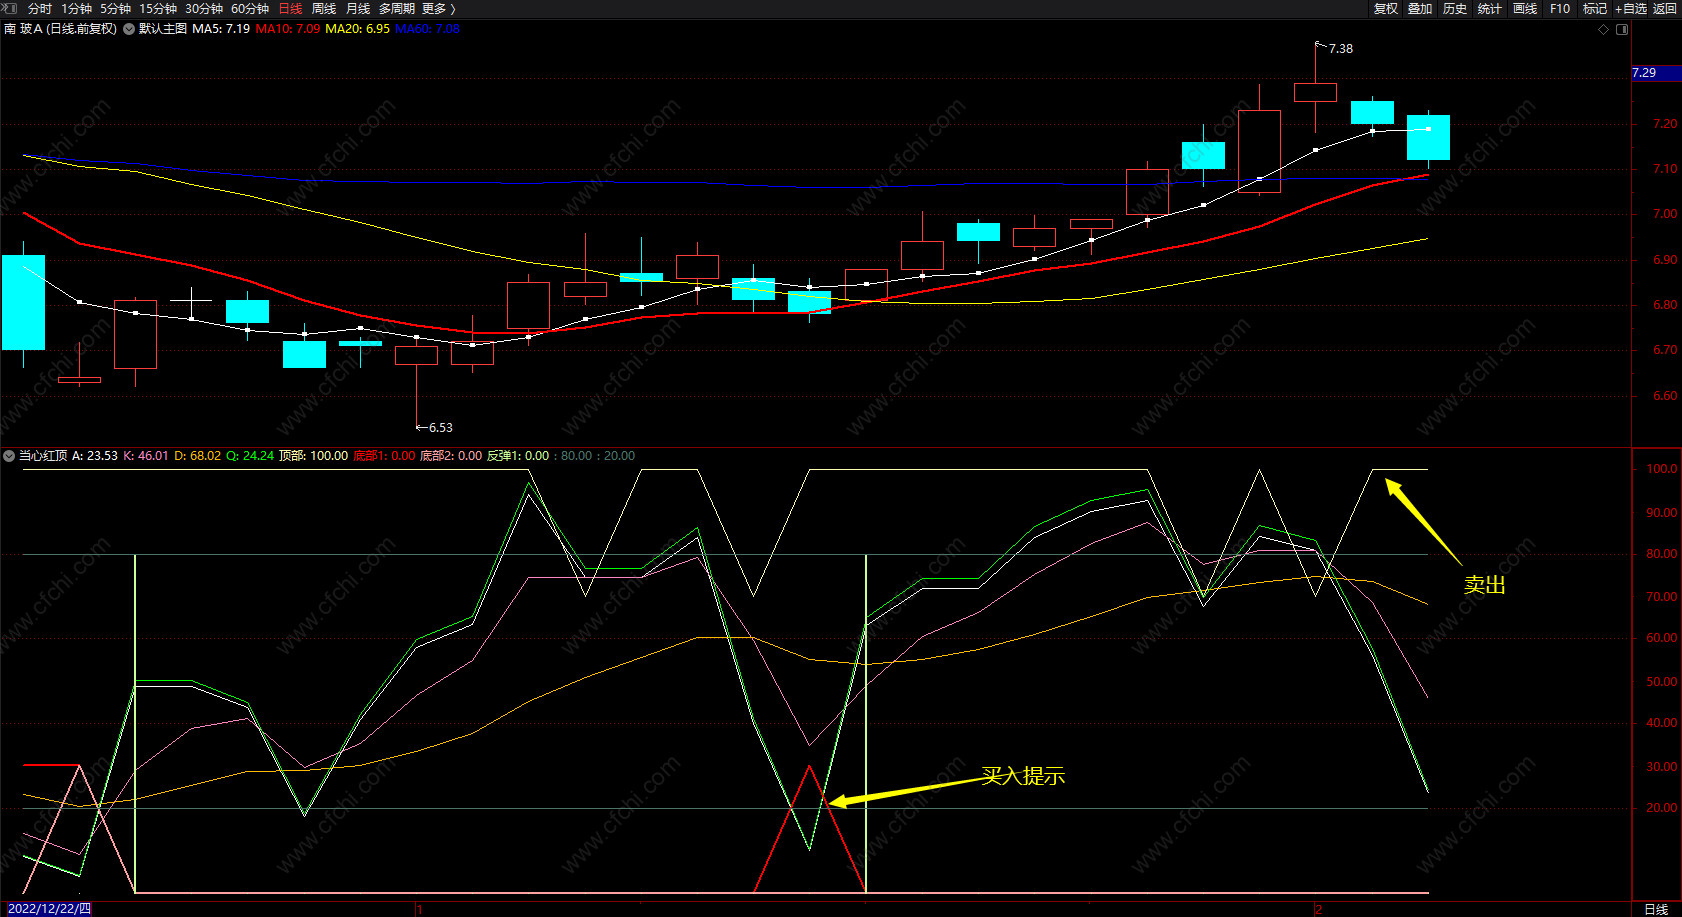Click the last cyan candlestick on the right
This screenshot has height=917, width=1682.
pos(1428,137)
